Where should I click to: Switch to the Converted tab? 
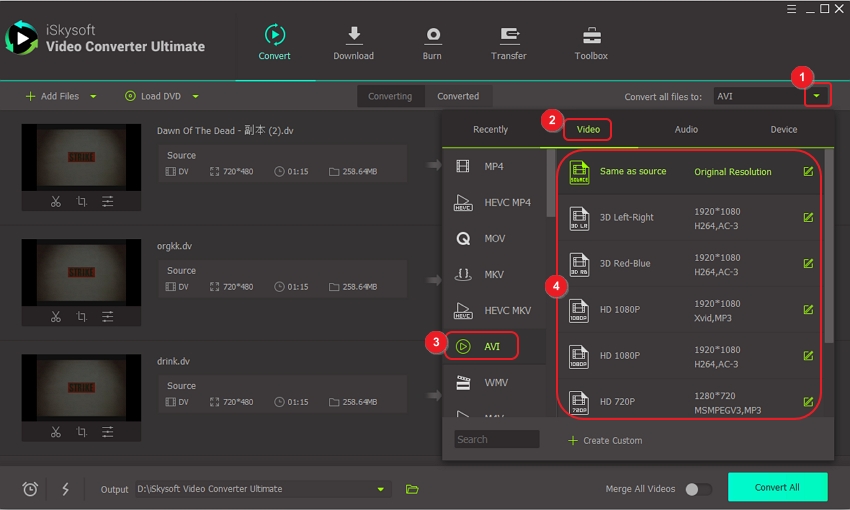(458, 96)
